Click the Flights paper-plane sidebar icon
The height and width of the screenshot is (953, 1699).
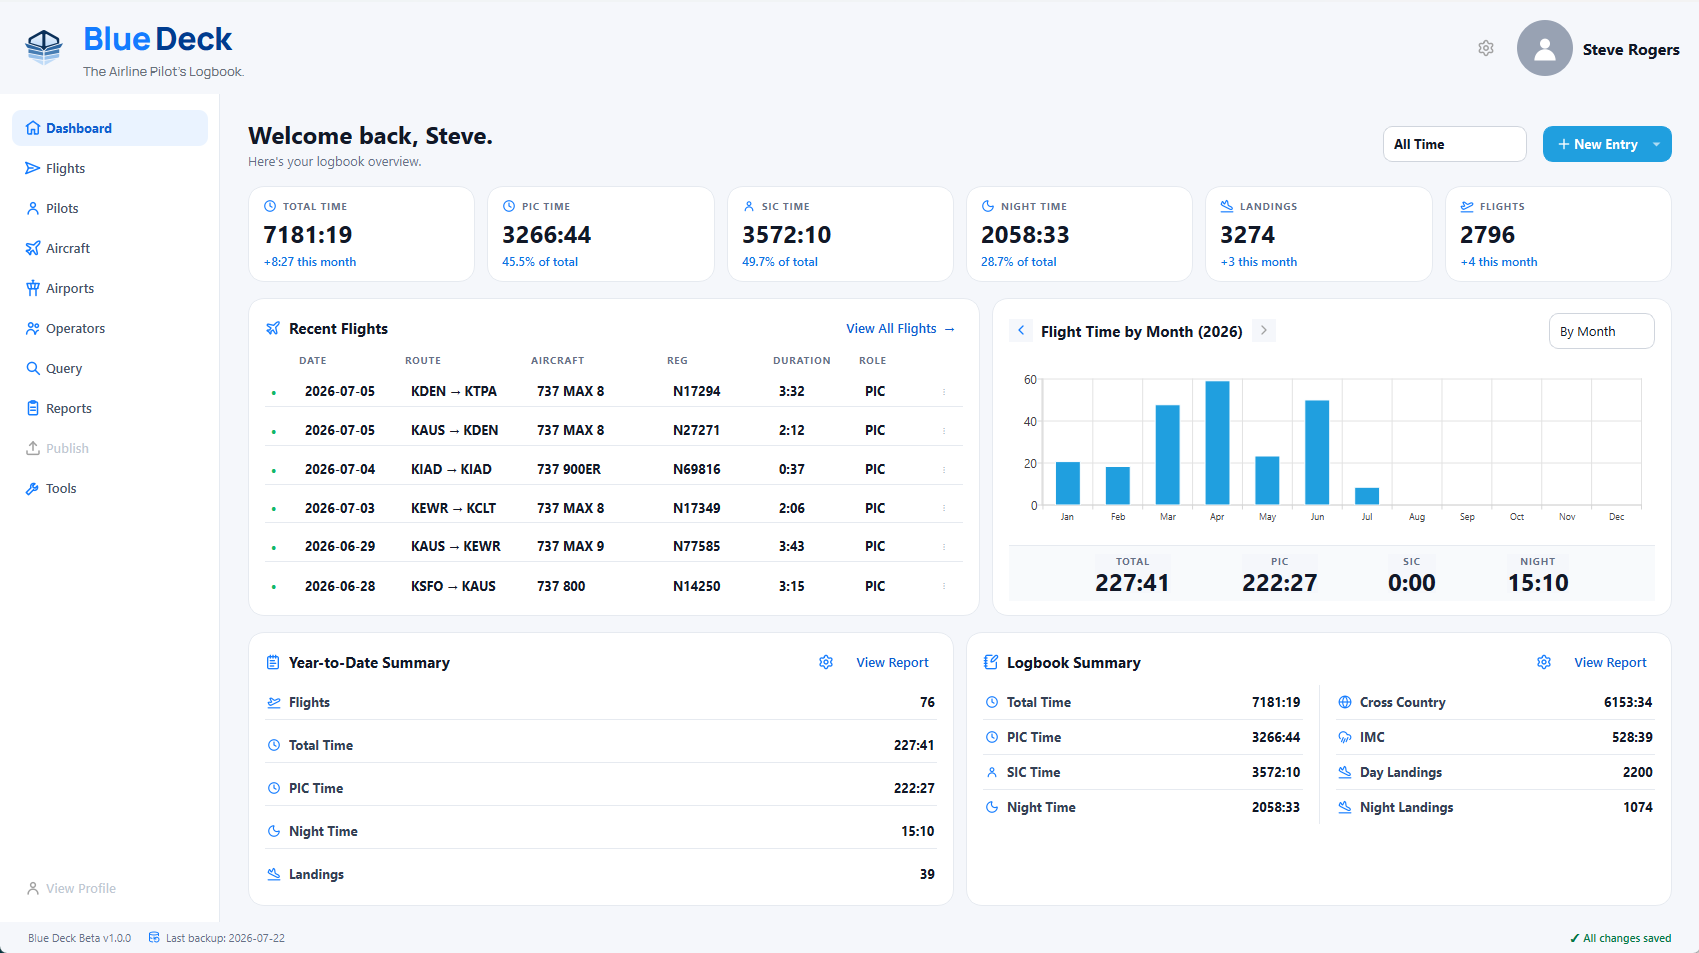[33, 168]
